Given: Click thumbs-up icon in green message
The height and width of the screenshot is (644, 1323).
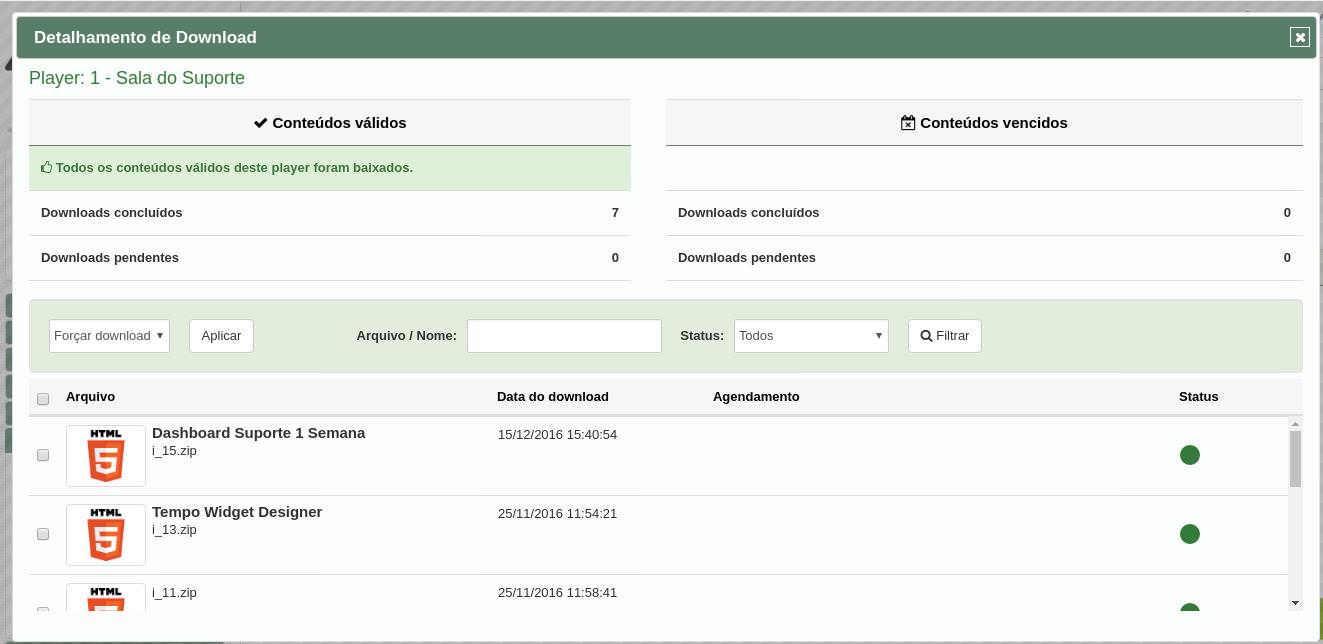Looking at the screenshot, I should point(46,168).
